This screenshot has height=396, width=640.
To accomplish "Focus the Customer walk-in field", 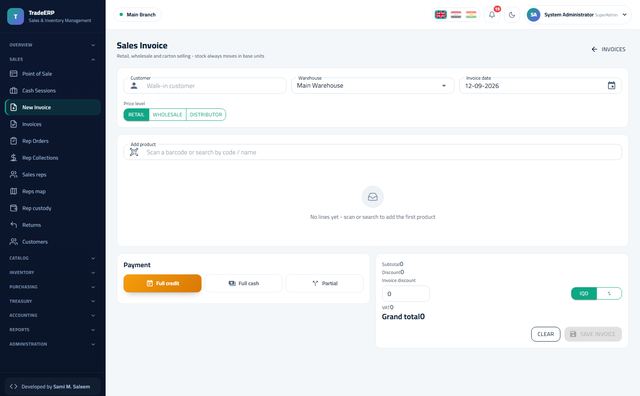I will pyautogui.click(x=205, y=86).
